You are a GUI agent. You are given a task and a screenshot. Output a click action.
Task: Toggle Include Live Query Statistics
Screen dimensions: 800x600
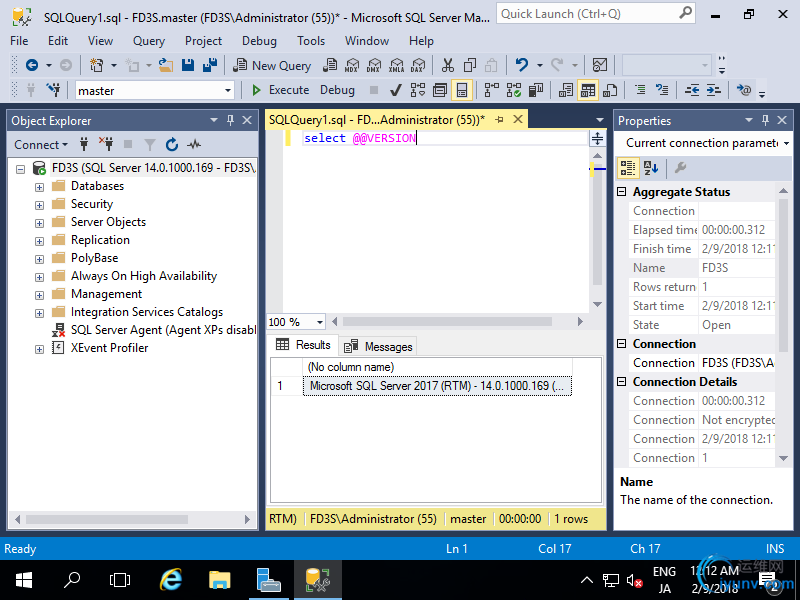tap(514, 90)
